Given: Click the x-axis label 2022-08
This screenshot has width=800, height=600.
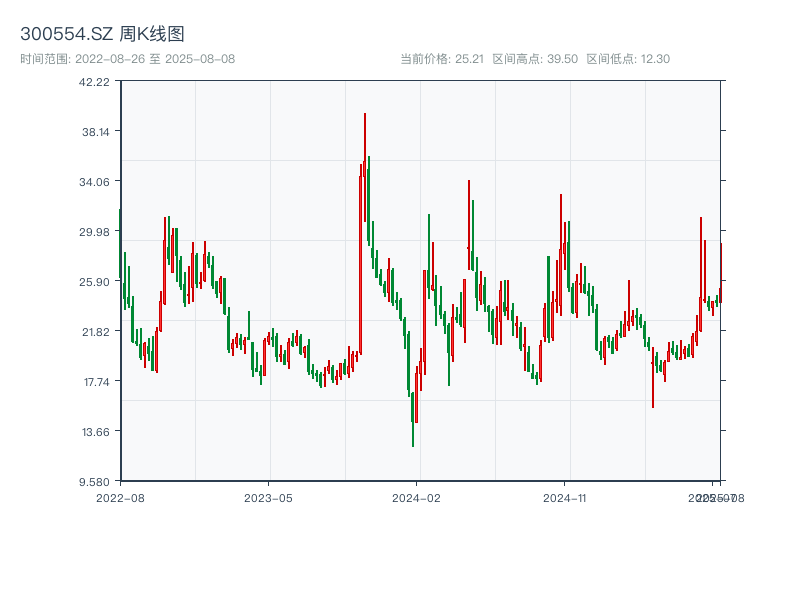Looking at the screenshot, I should [x=120, y=498].
